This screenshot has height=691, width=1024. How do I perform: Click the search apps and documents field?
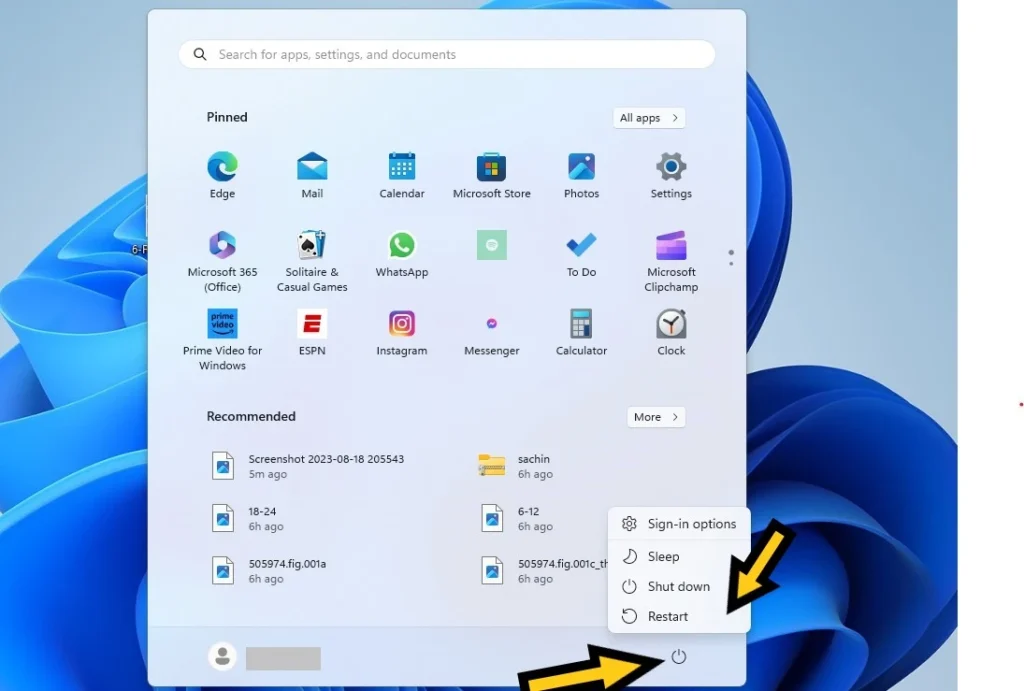447,54
